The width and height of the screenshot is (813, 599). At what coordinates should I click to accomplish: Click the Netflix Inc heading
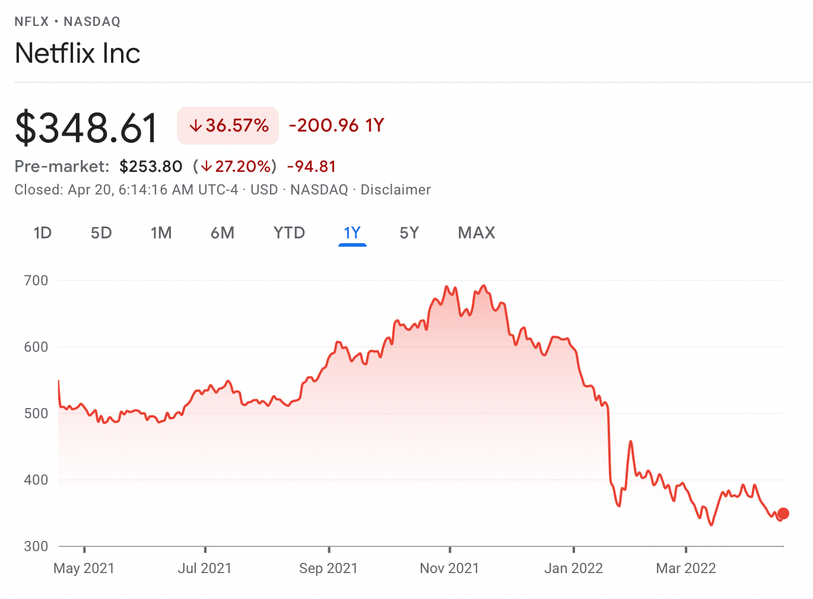pyautogui.click(x=78, y=53)
